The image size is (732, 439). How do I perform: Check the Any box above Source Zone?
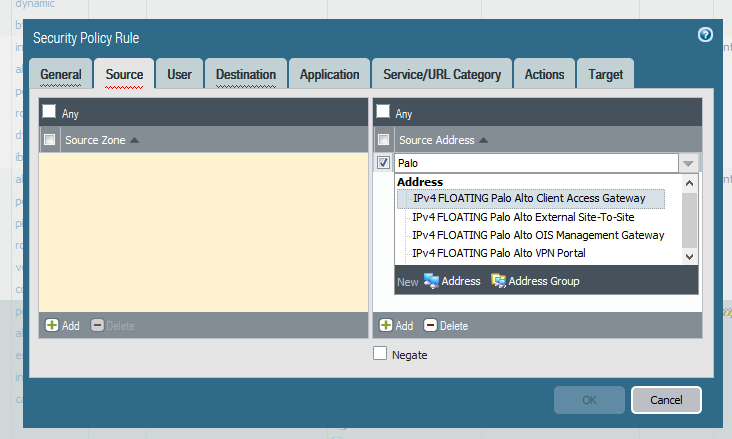tap(49, 112)
